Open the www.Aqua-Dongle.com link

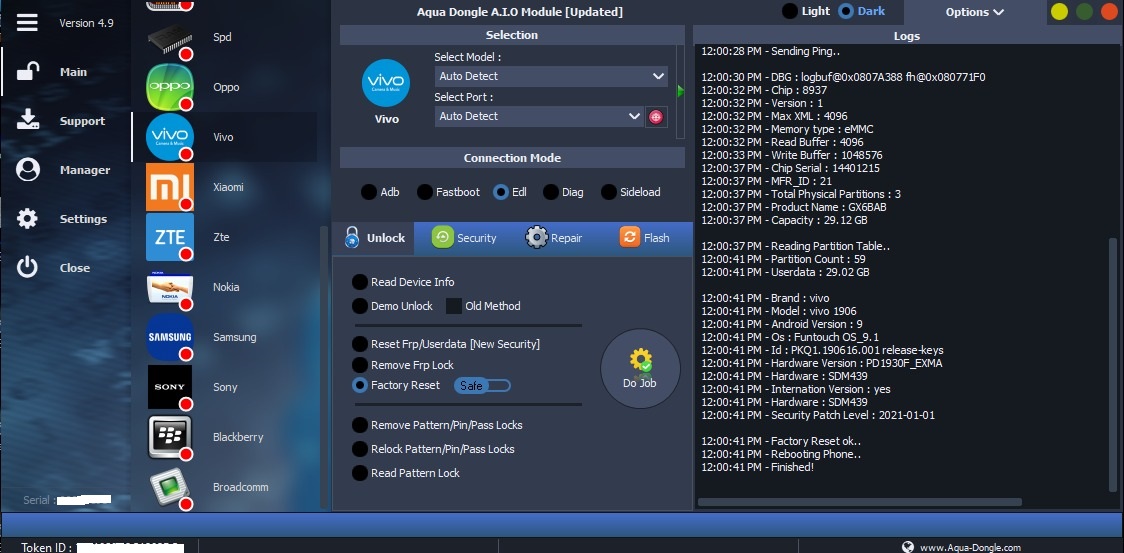tap(971, 547)
